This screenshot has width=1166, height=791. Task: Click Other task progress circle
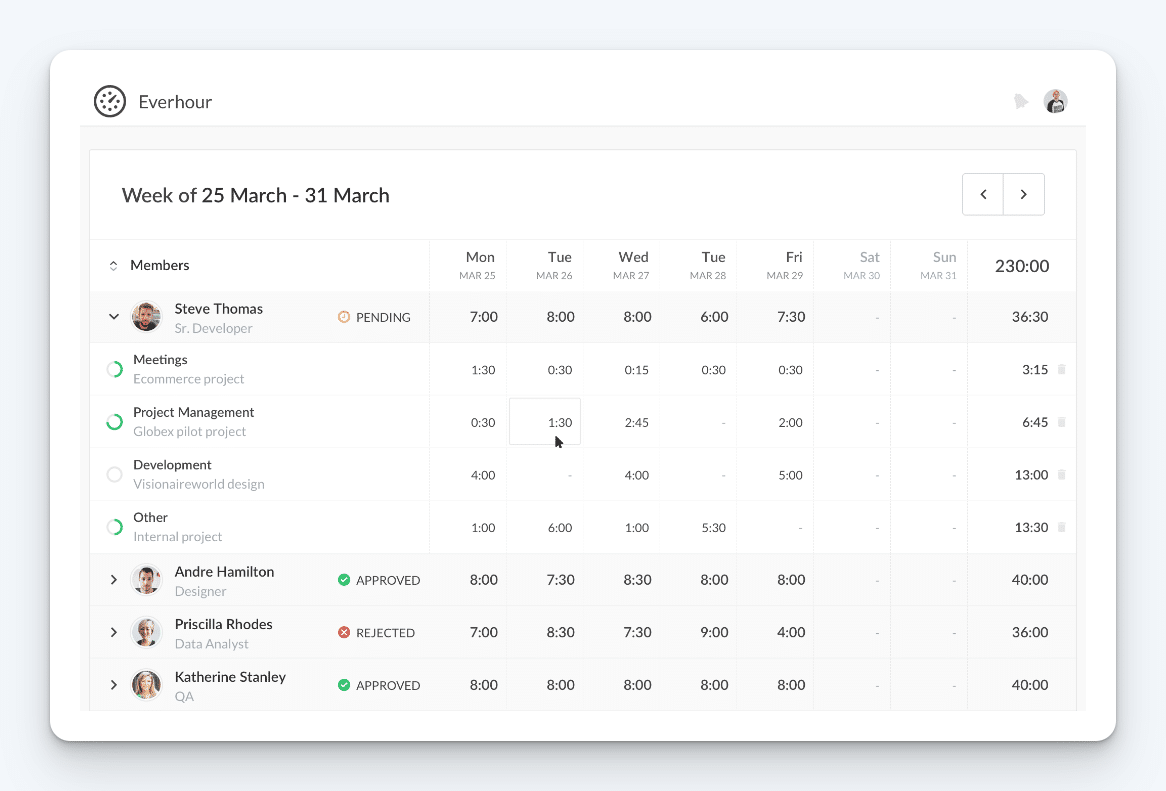115,527
